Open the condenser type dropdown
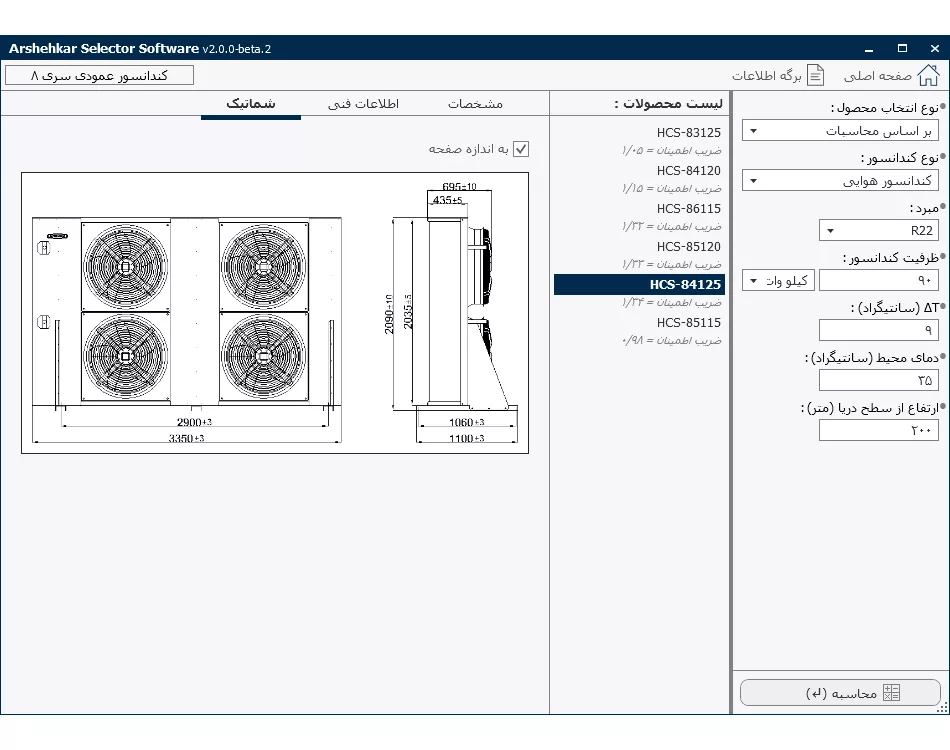The width and height of the screenshot is (950, 750). pyautogui.click(x=840, y=181)
